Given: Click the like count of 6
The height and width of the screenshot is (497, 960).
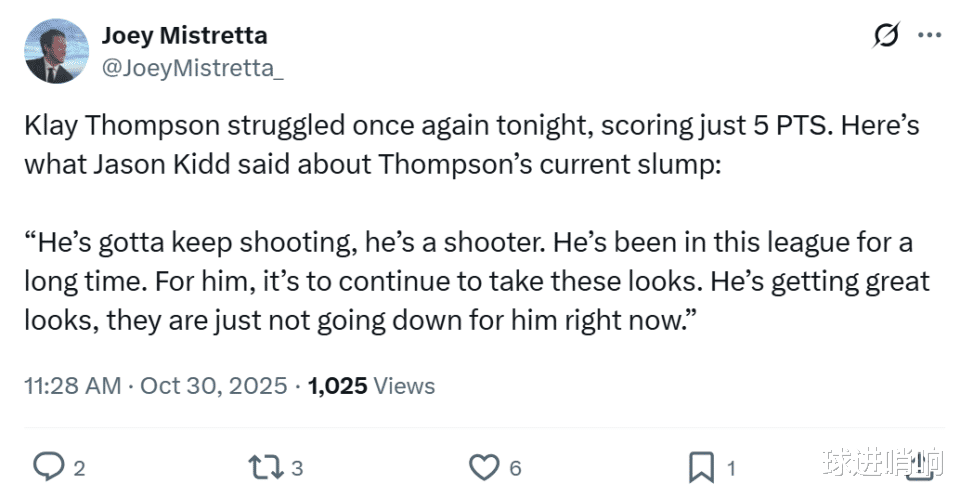Looking at the screenshot, I should tap(514, 467).
